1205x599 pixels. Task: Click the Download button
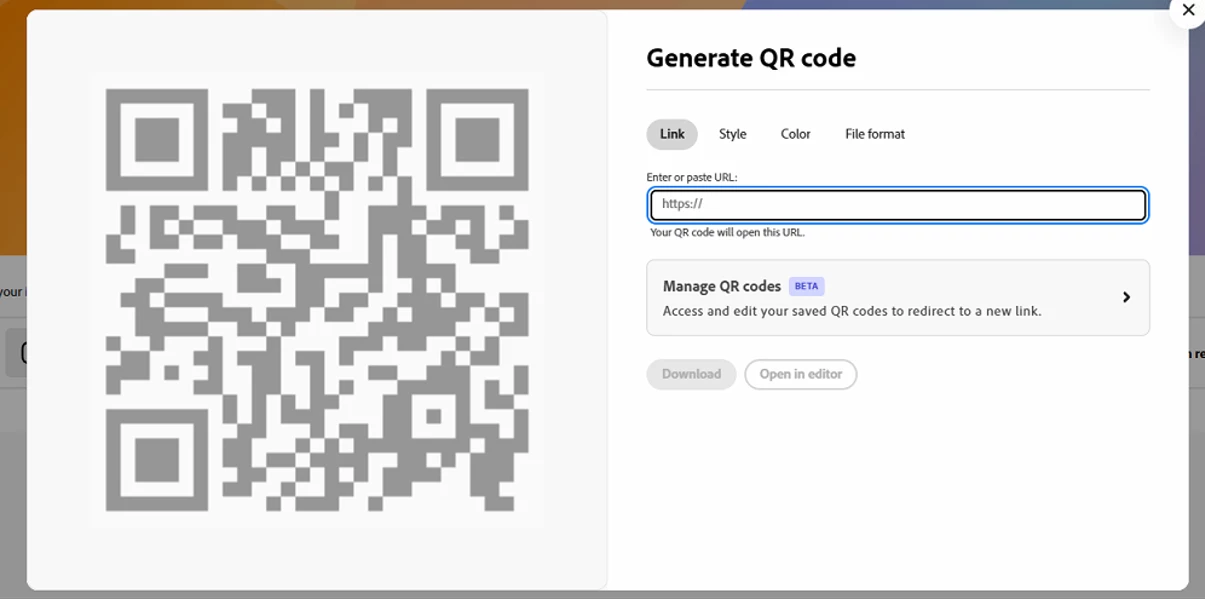click(691, 374)
